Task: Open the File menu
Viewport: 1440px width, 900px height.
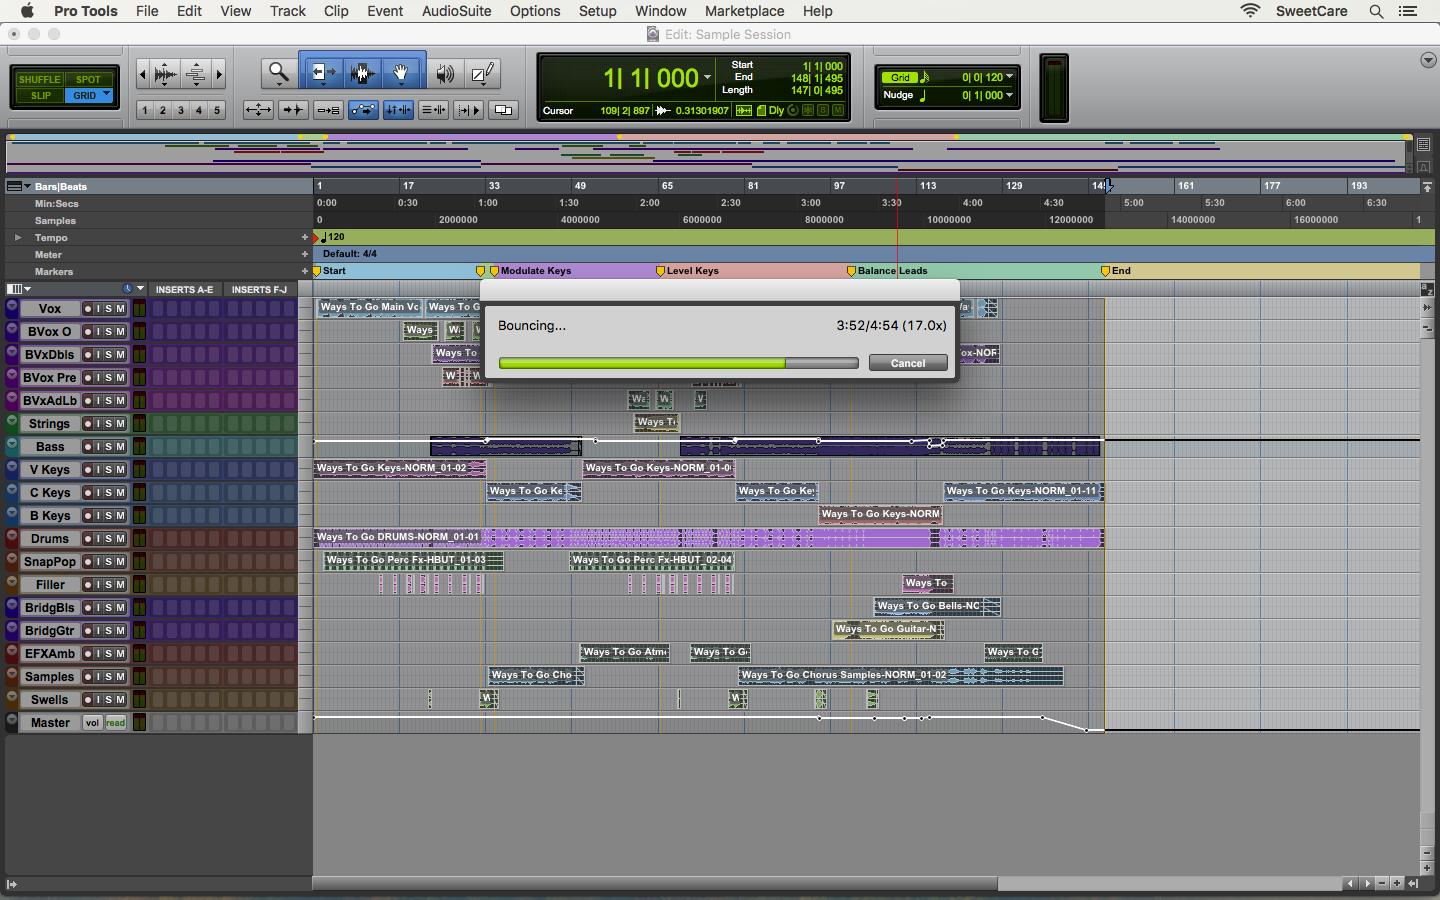Action: [x=147, y=11]
